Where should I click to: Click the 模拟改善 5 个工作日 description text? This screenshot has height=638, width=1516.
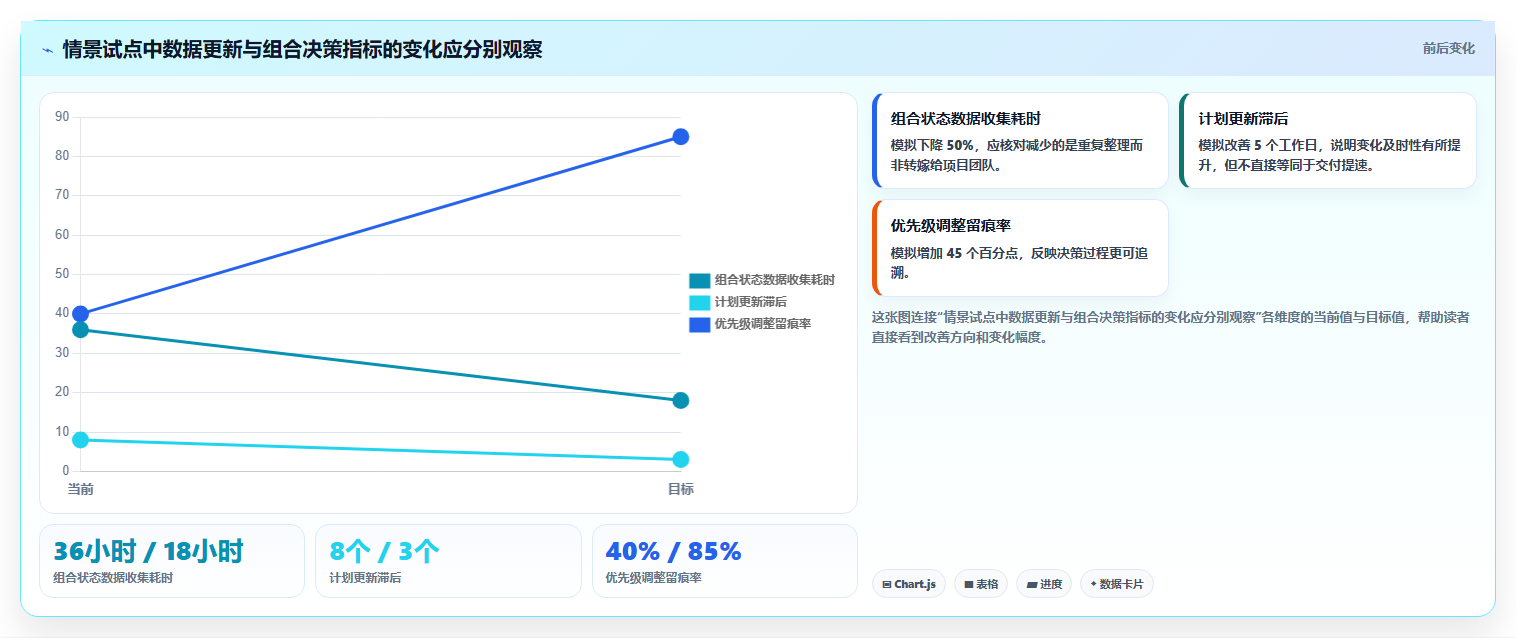pyautogui.click(x=1329, y=155)
